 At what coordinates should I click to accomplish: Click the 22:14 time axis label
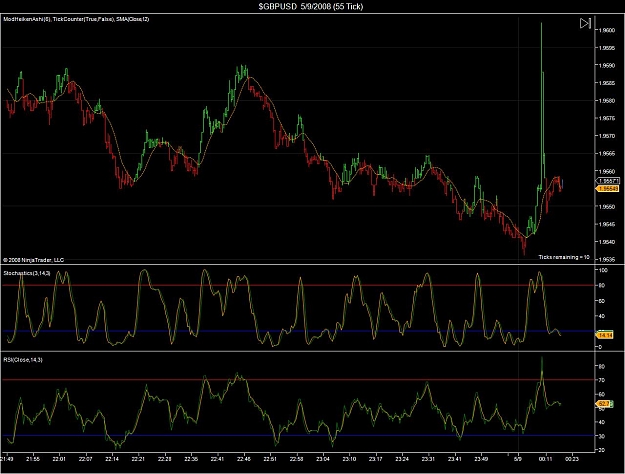112,459
